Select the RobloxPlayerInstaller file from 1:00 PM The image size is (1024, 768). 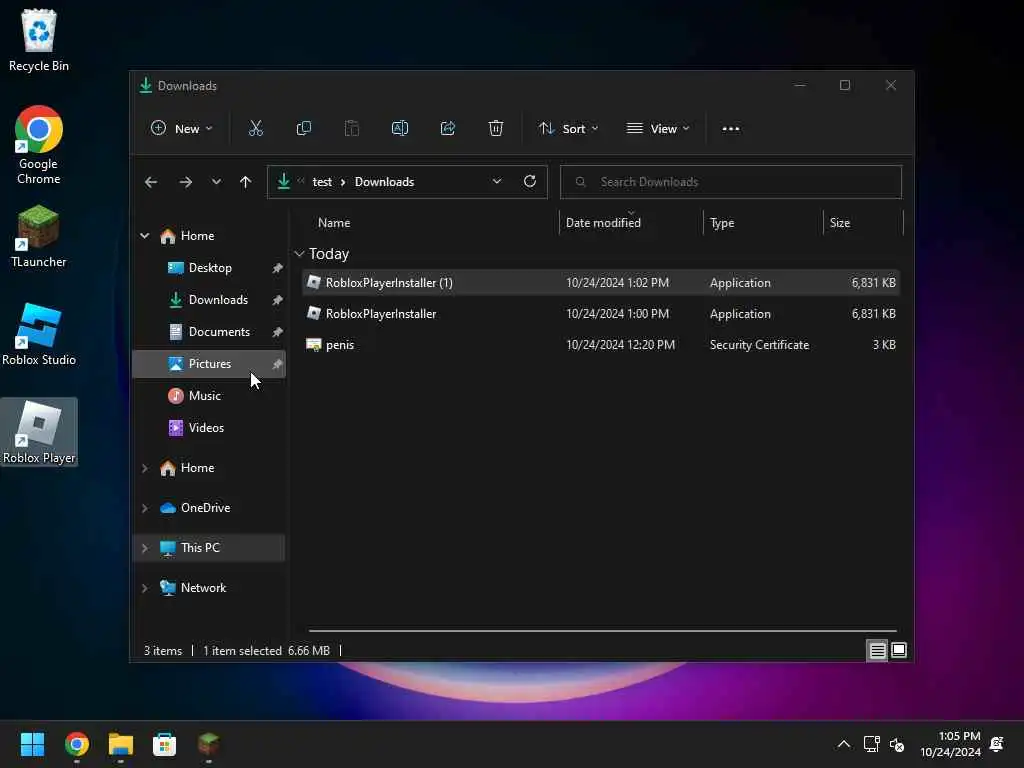click(x=601, y=313)
